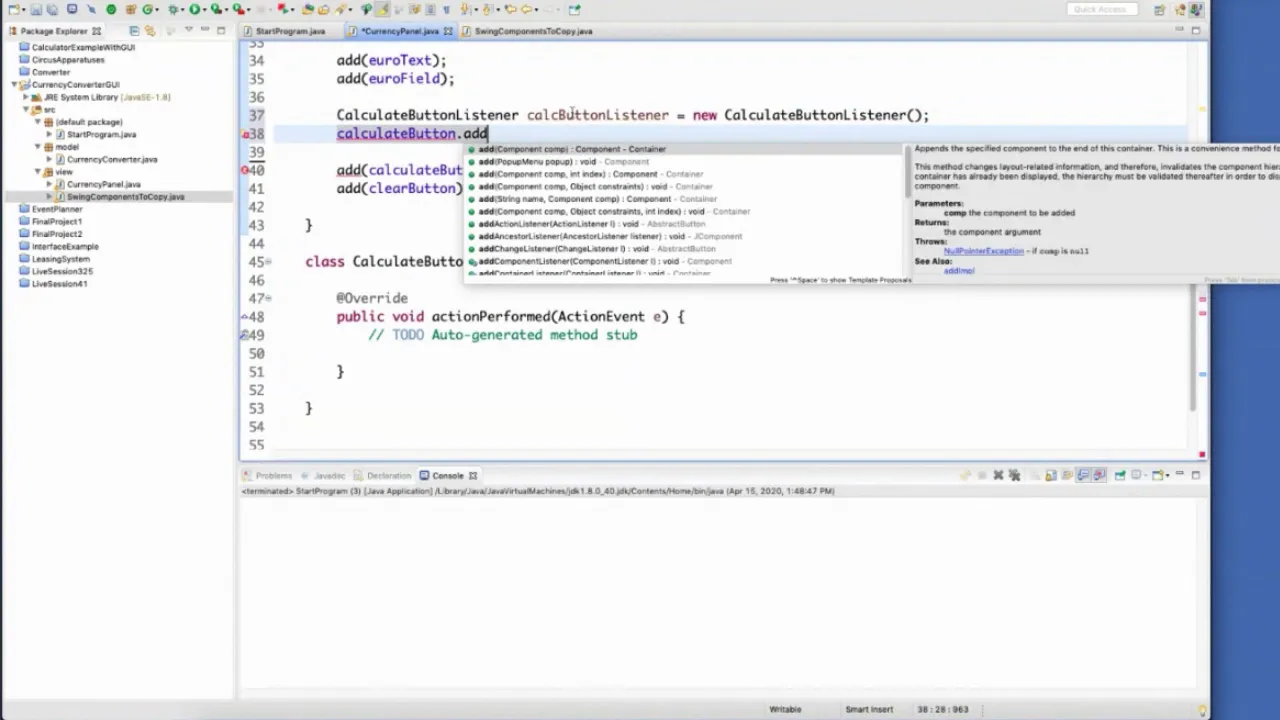The height and width of the screenshot is (720, 1280).
Task: Click the Quick Access search field
Action: click(x=1100, y=10)
